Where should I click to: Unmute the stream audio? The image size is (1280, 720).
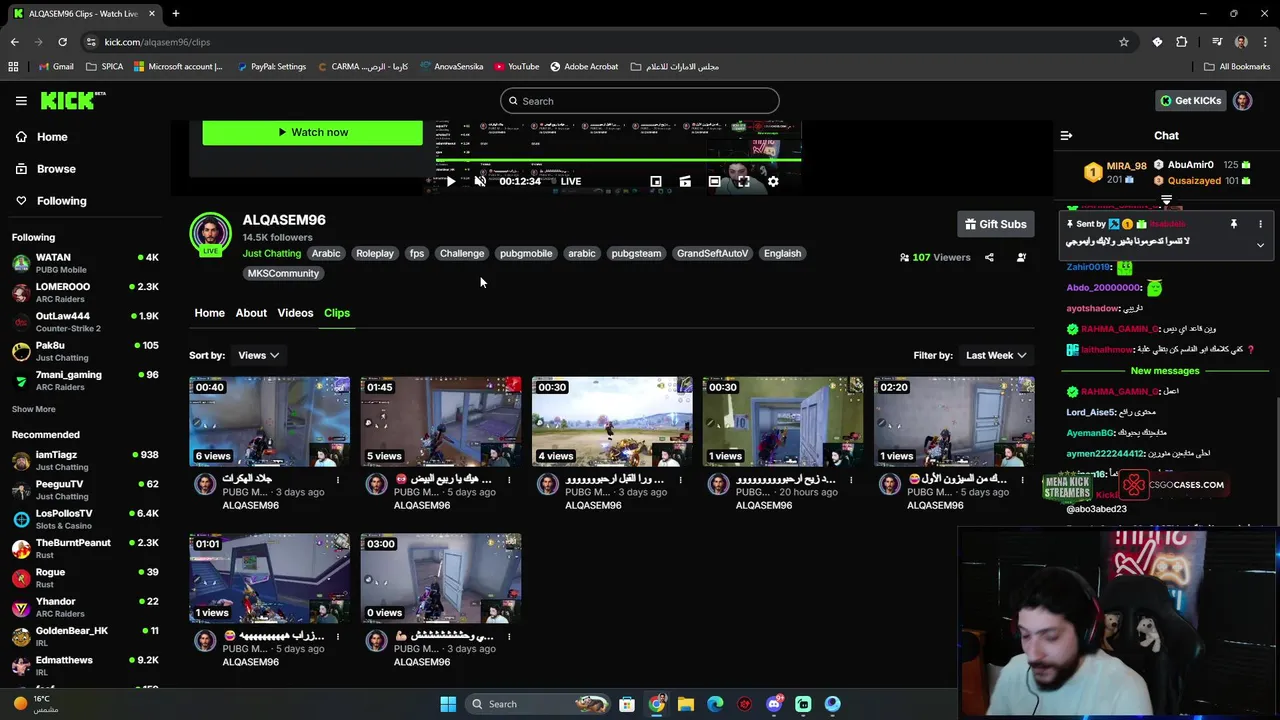click(x=480, y=181)
